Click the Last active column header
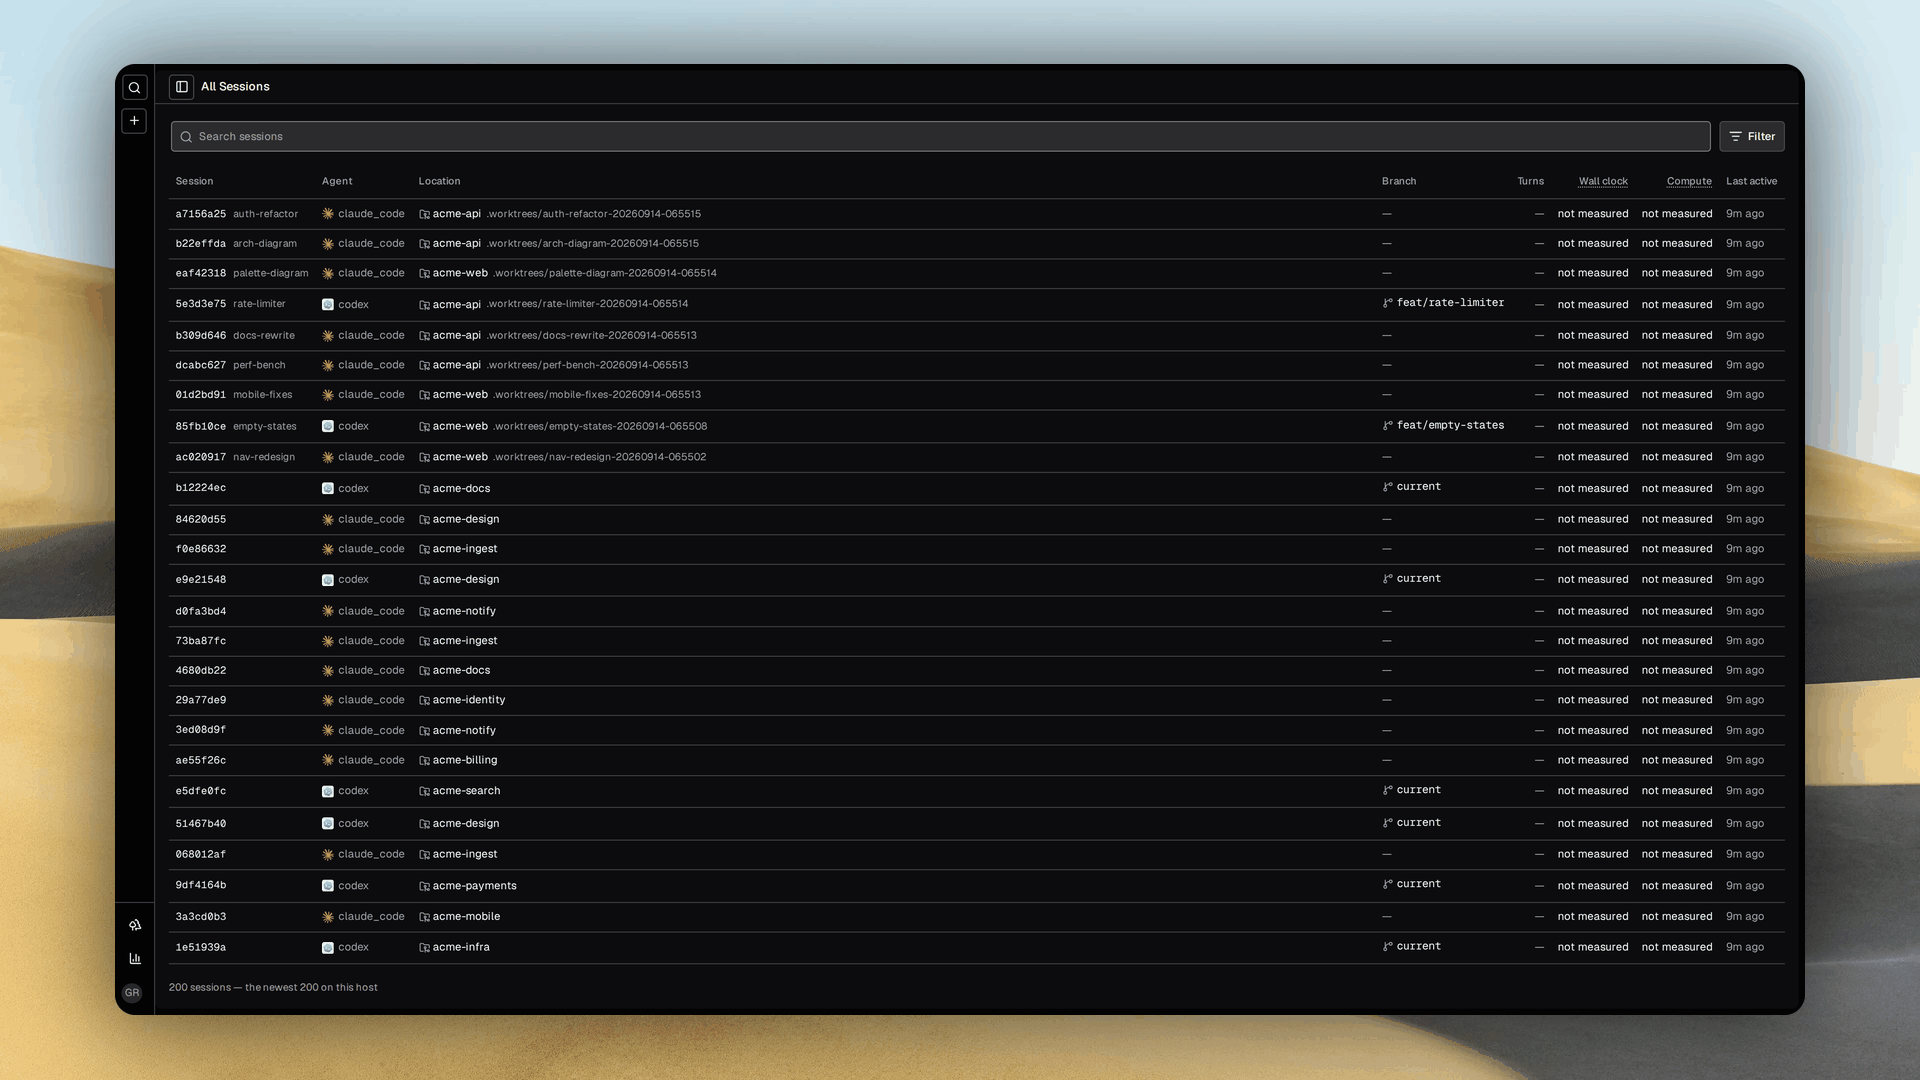Image resolution: width=1920 pixels, height=1080 pixels. (1752, 182)
